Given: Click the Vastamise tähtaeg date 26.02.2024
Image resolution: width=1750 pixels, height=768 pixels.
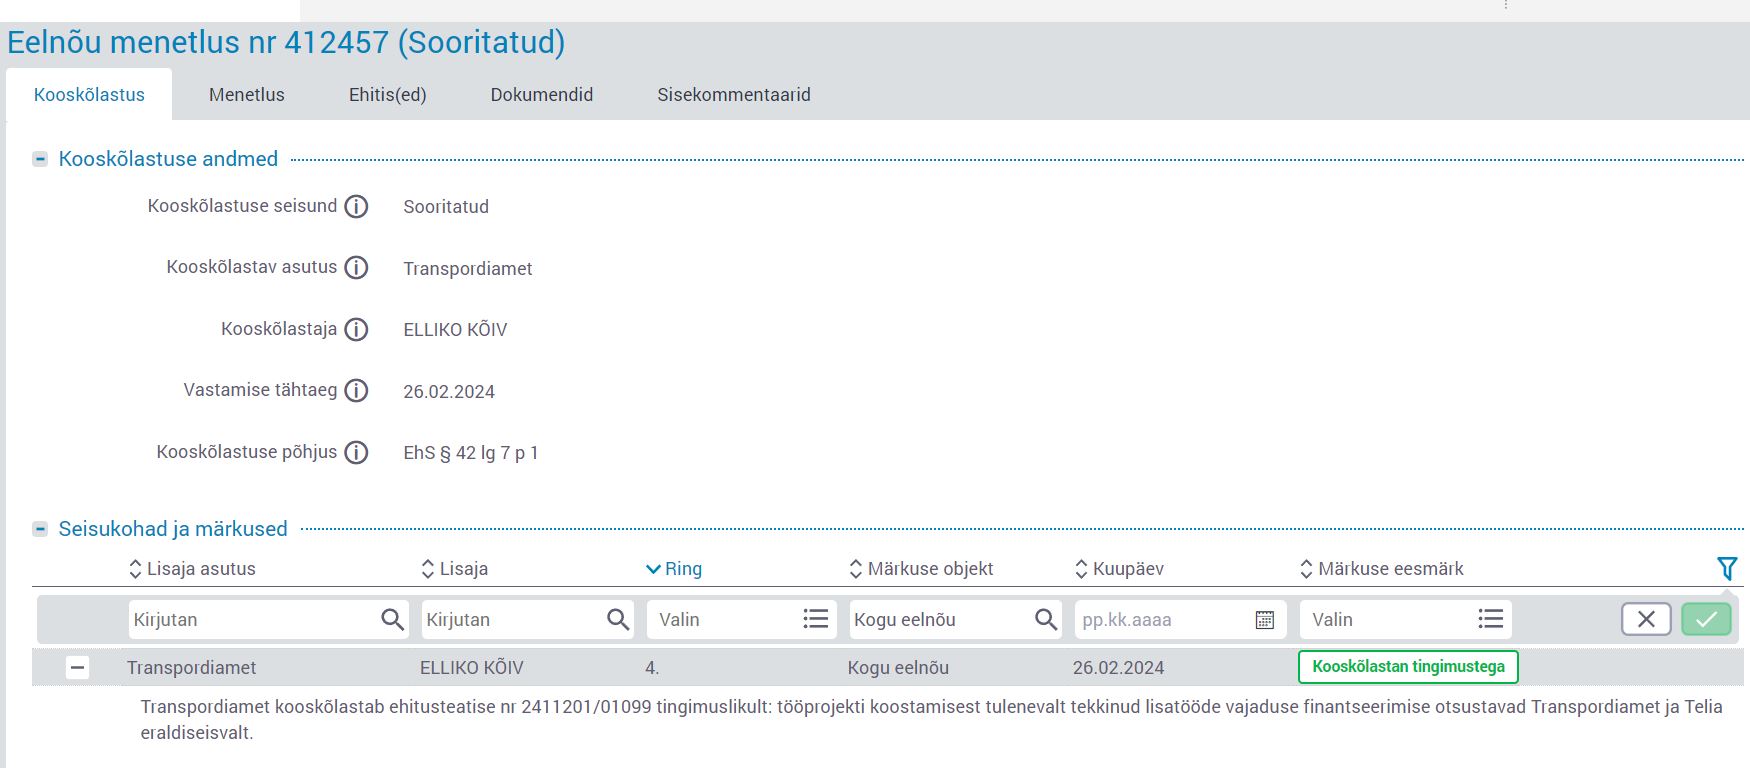Looking at the screenshot, I should [x=449, y=392].
